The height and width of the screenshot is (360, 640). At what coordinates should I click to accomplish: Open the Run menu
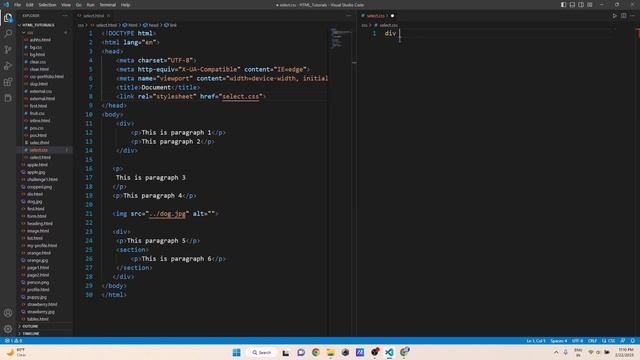[91, 5]
